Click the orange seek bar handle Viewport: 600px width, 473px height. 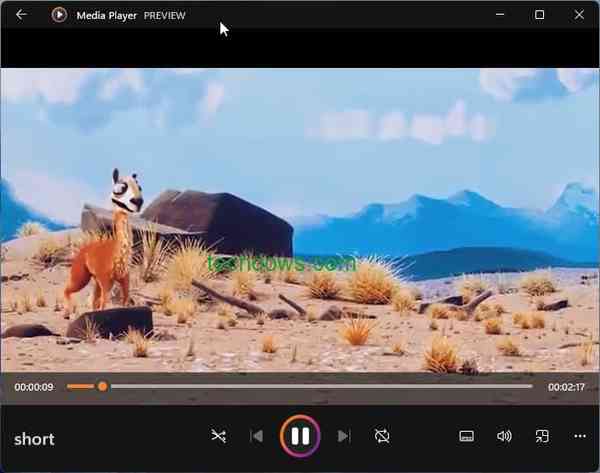click(103, 387)
